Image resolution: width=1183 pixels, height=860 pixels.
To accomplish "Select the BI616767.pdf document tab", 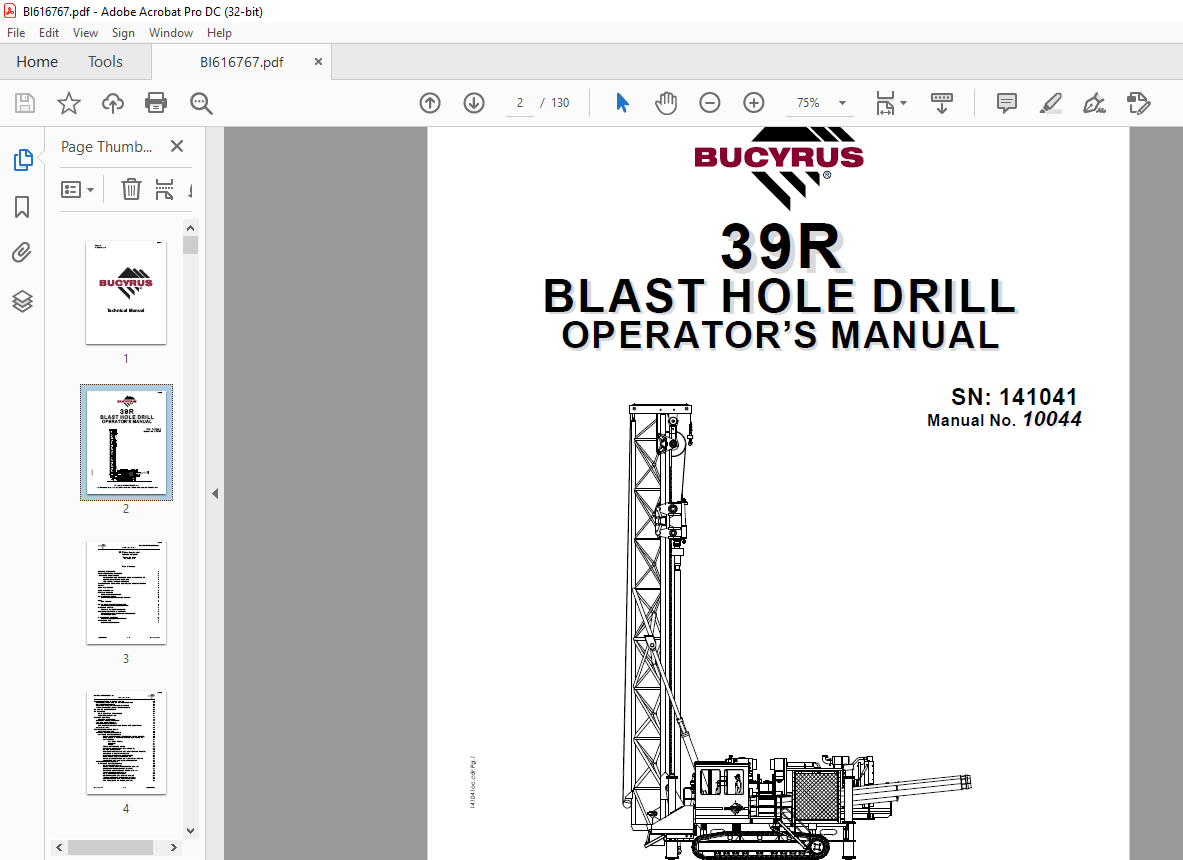I will click(241, 62).
